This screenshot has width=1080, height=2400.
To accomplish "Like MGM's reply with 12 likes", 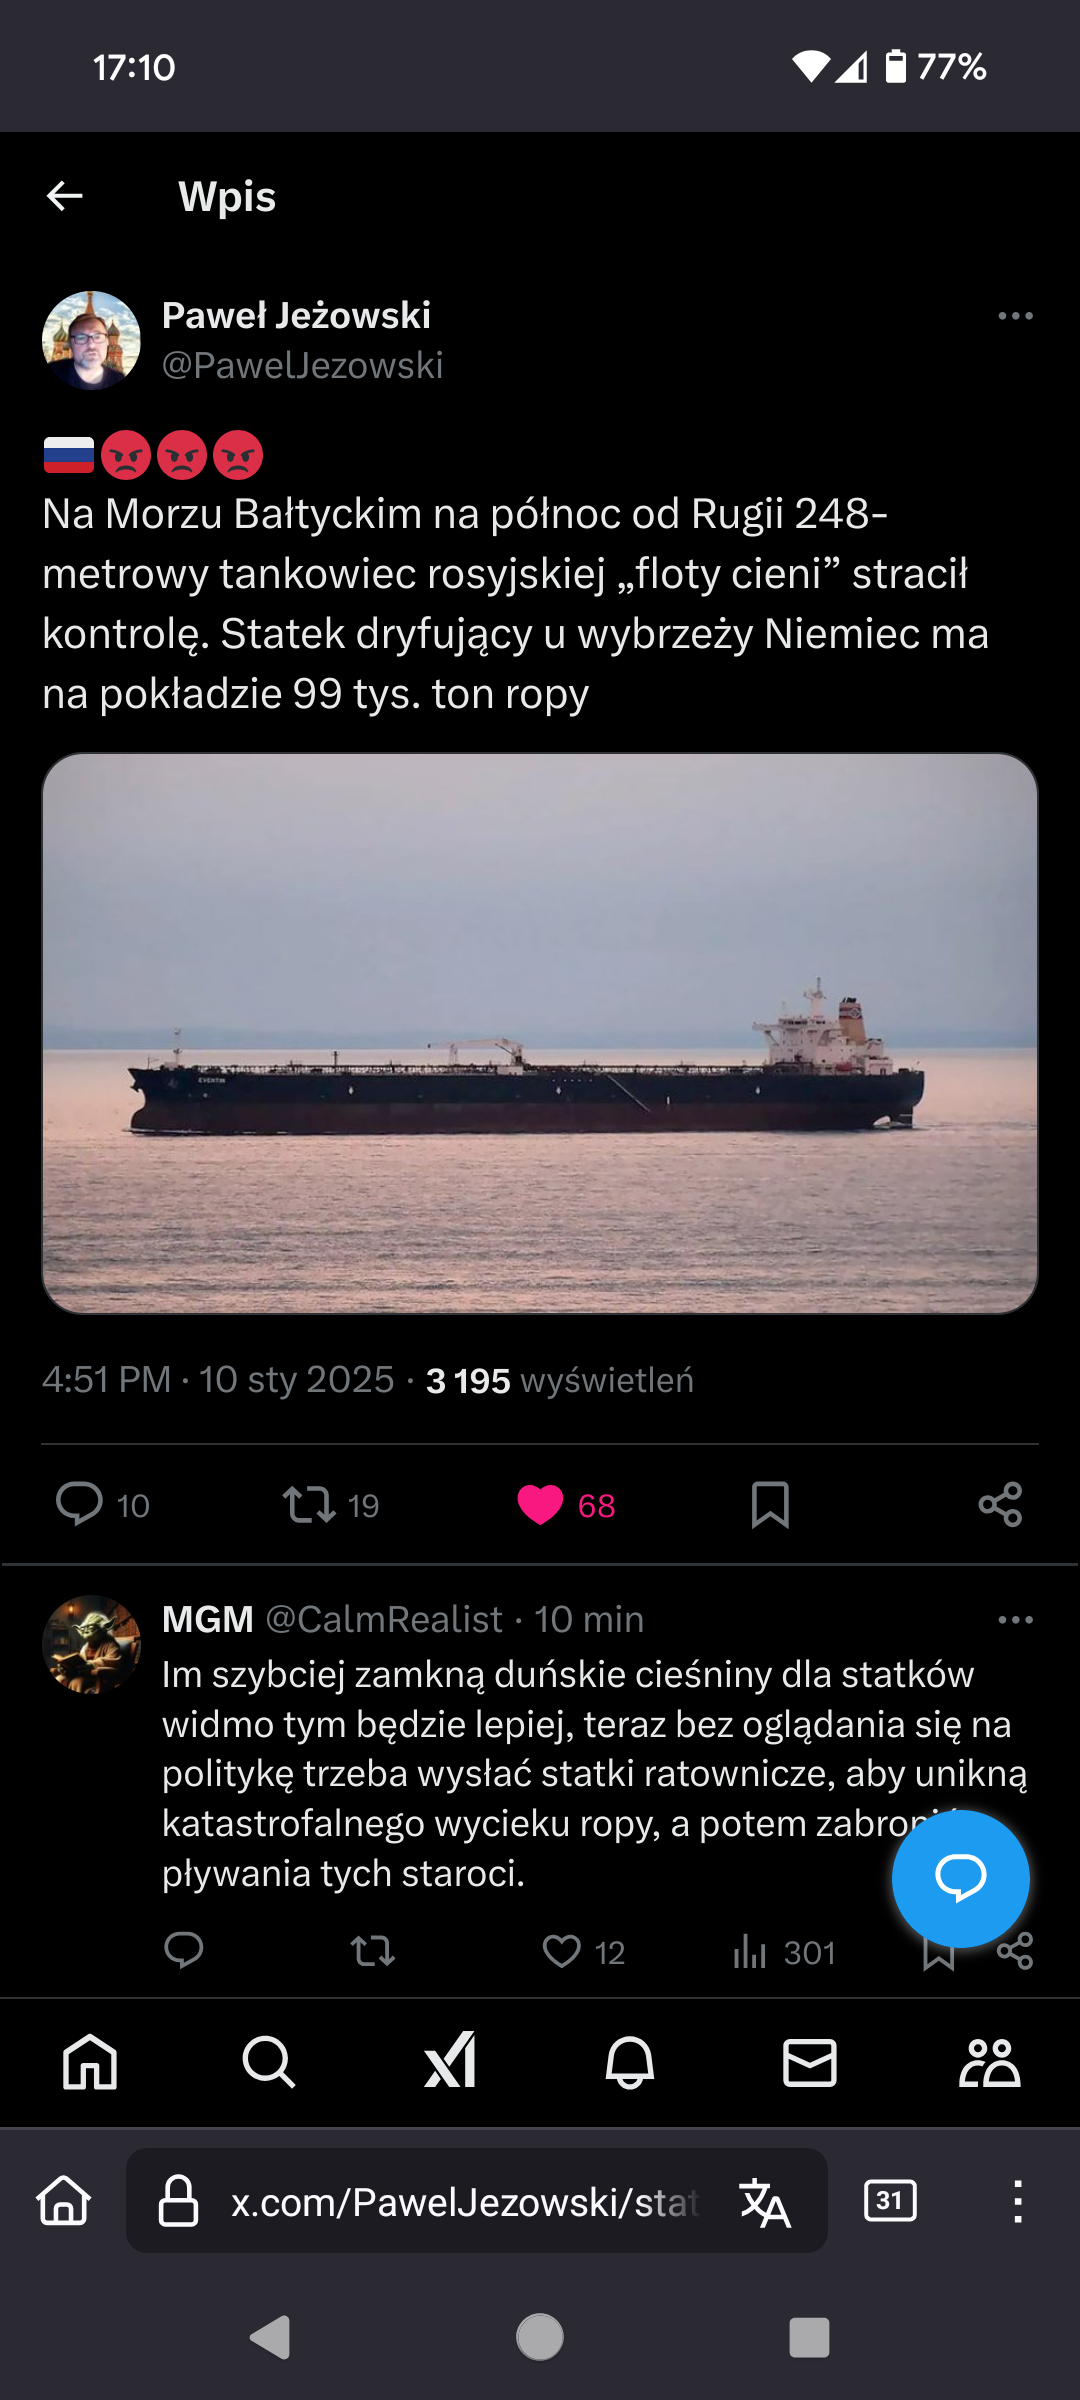I will (562, 1951).
